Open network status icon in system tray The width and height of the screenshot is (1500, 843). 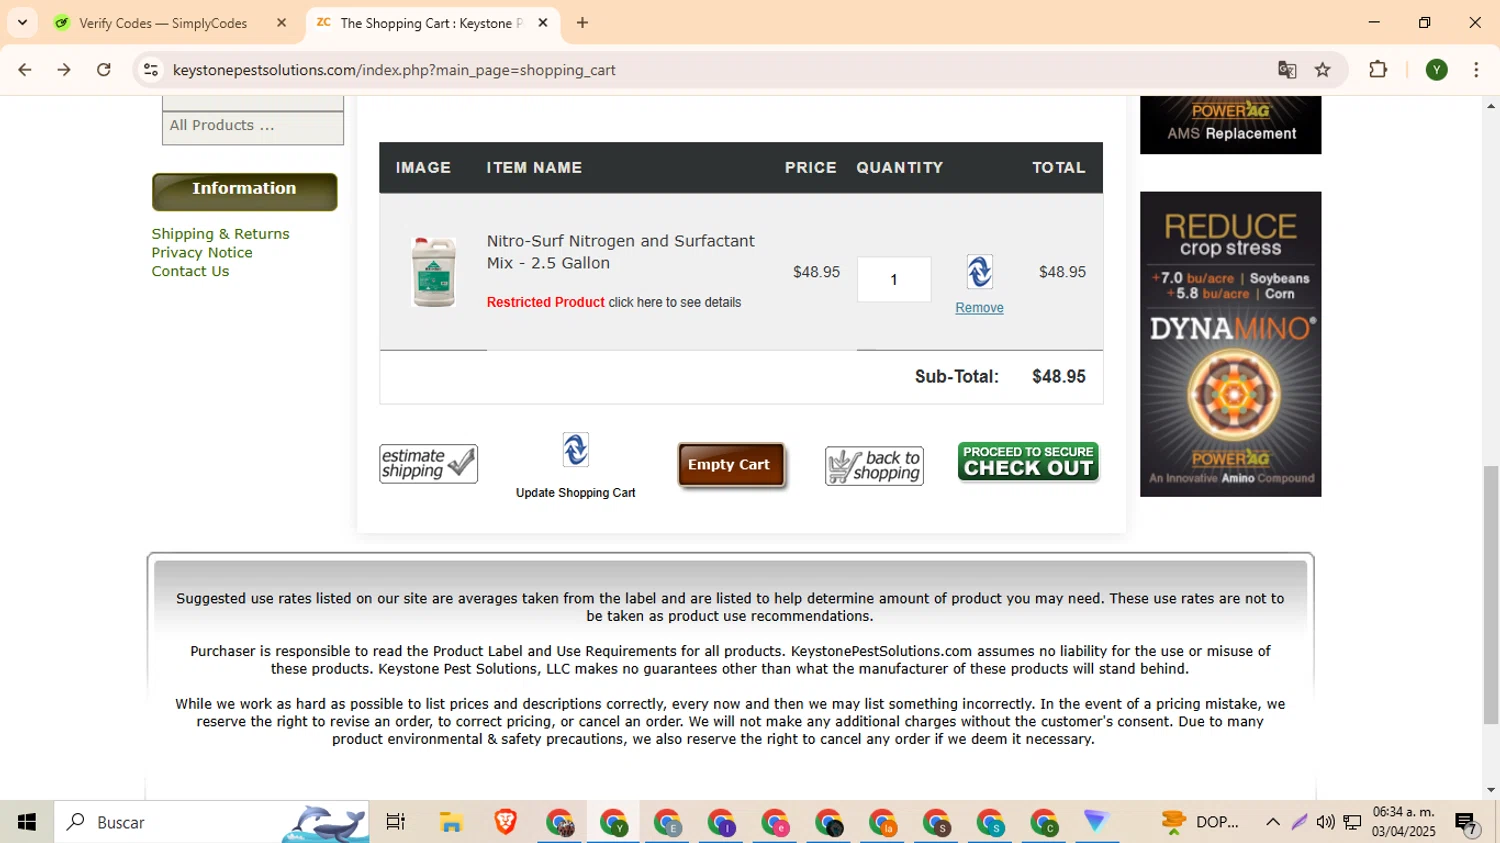(1352, 822)
